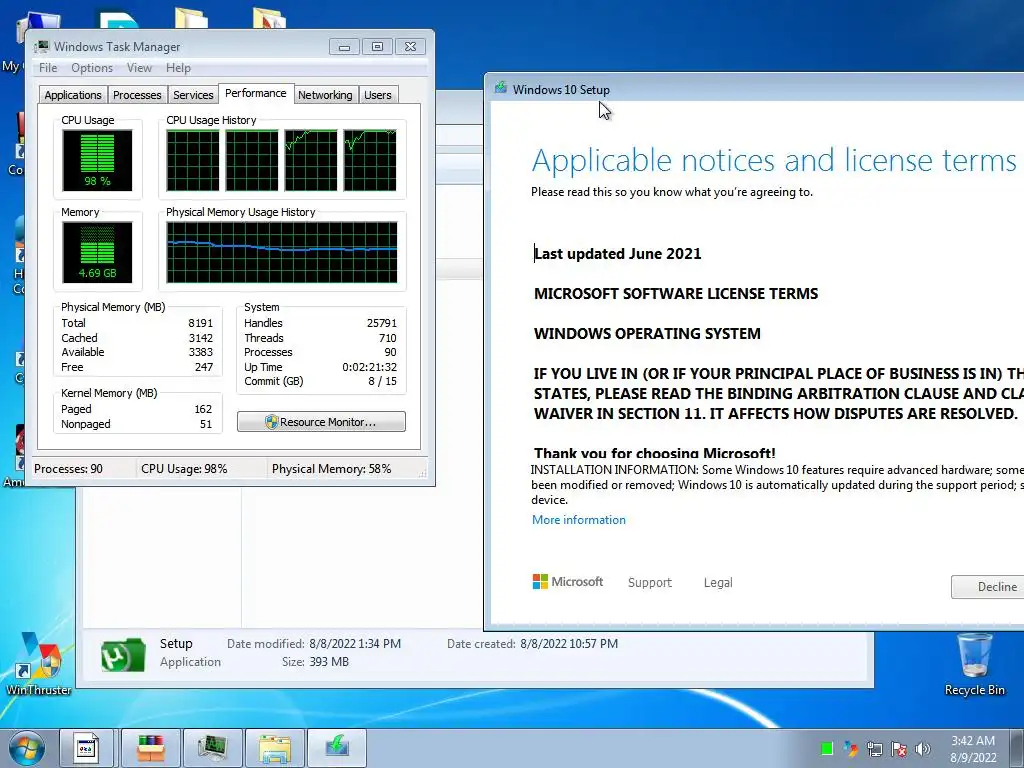The height and width of the screenshot is (768, 1024).
Task: Click the Size 393 MB value in Explorer
Action: coord(329,662)
